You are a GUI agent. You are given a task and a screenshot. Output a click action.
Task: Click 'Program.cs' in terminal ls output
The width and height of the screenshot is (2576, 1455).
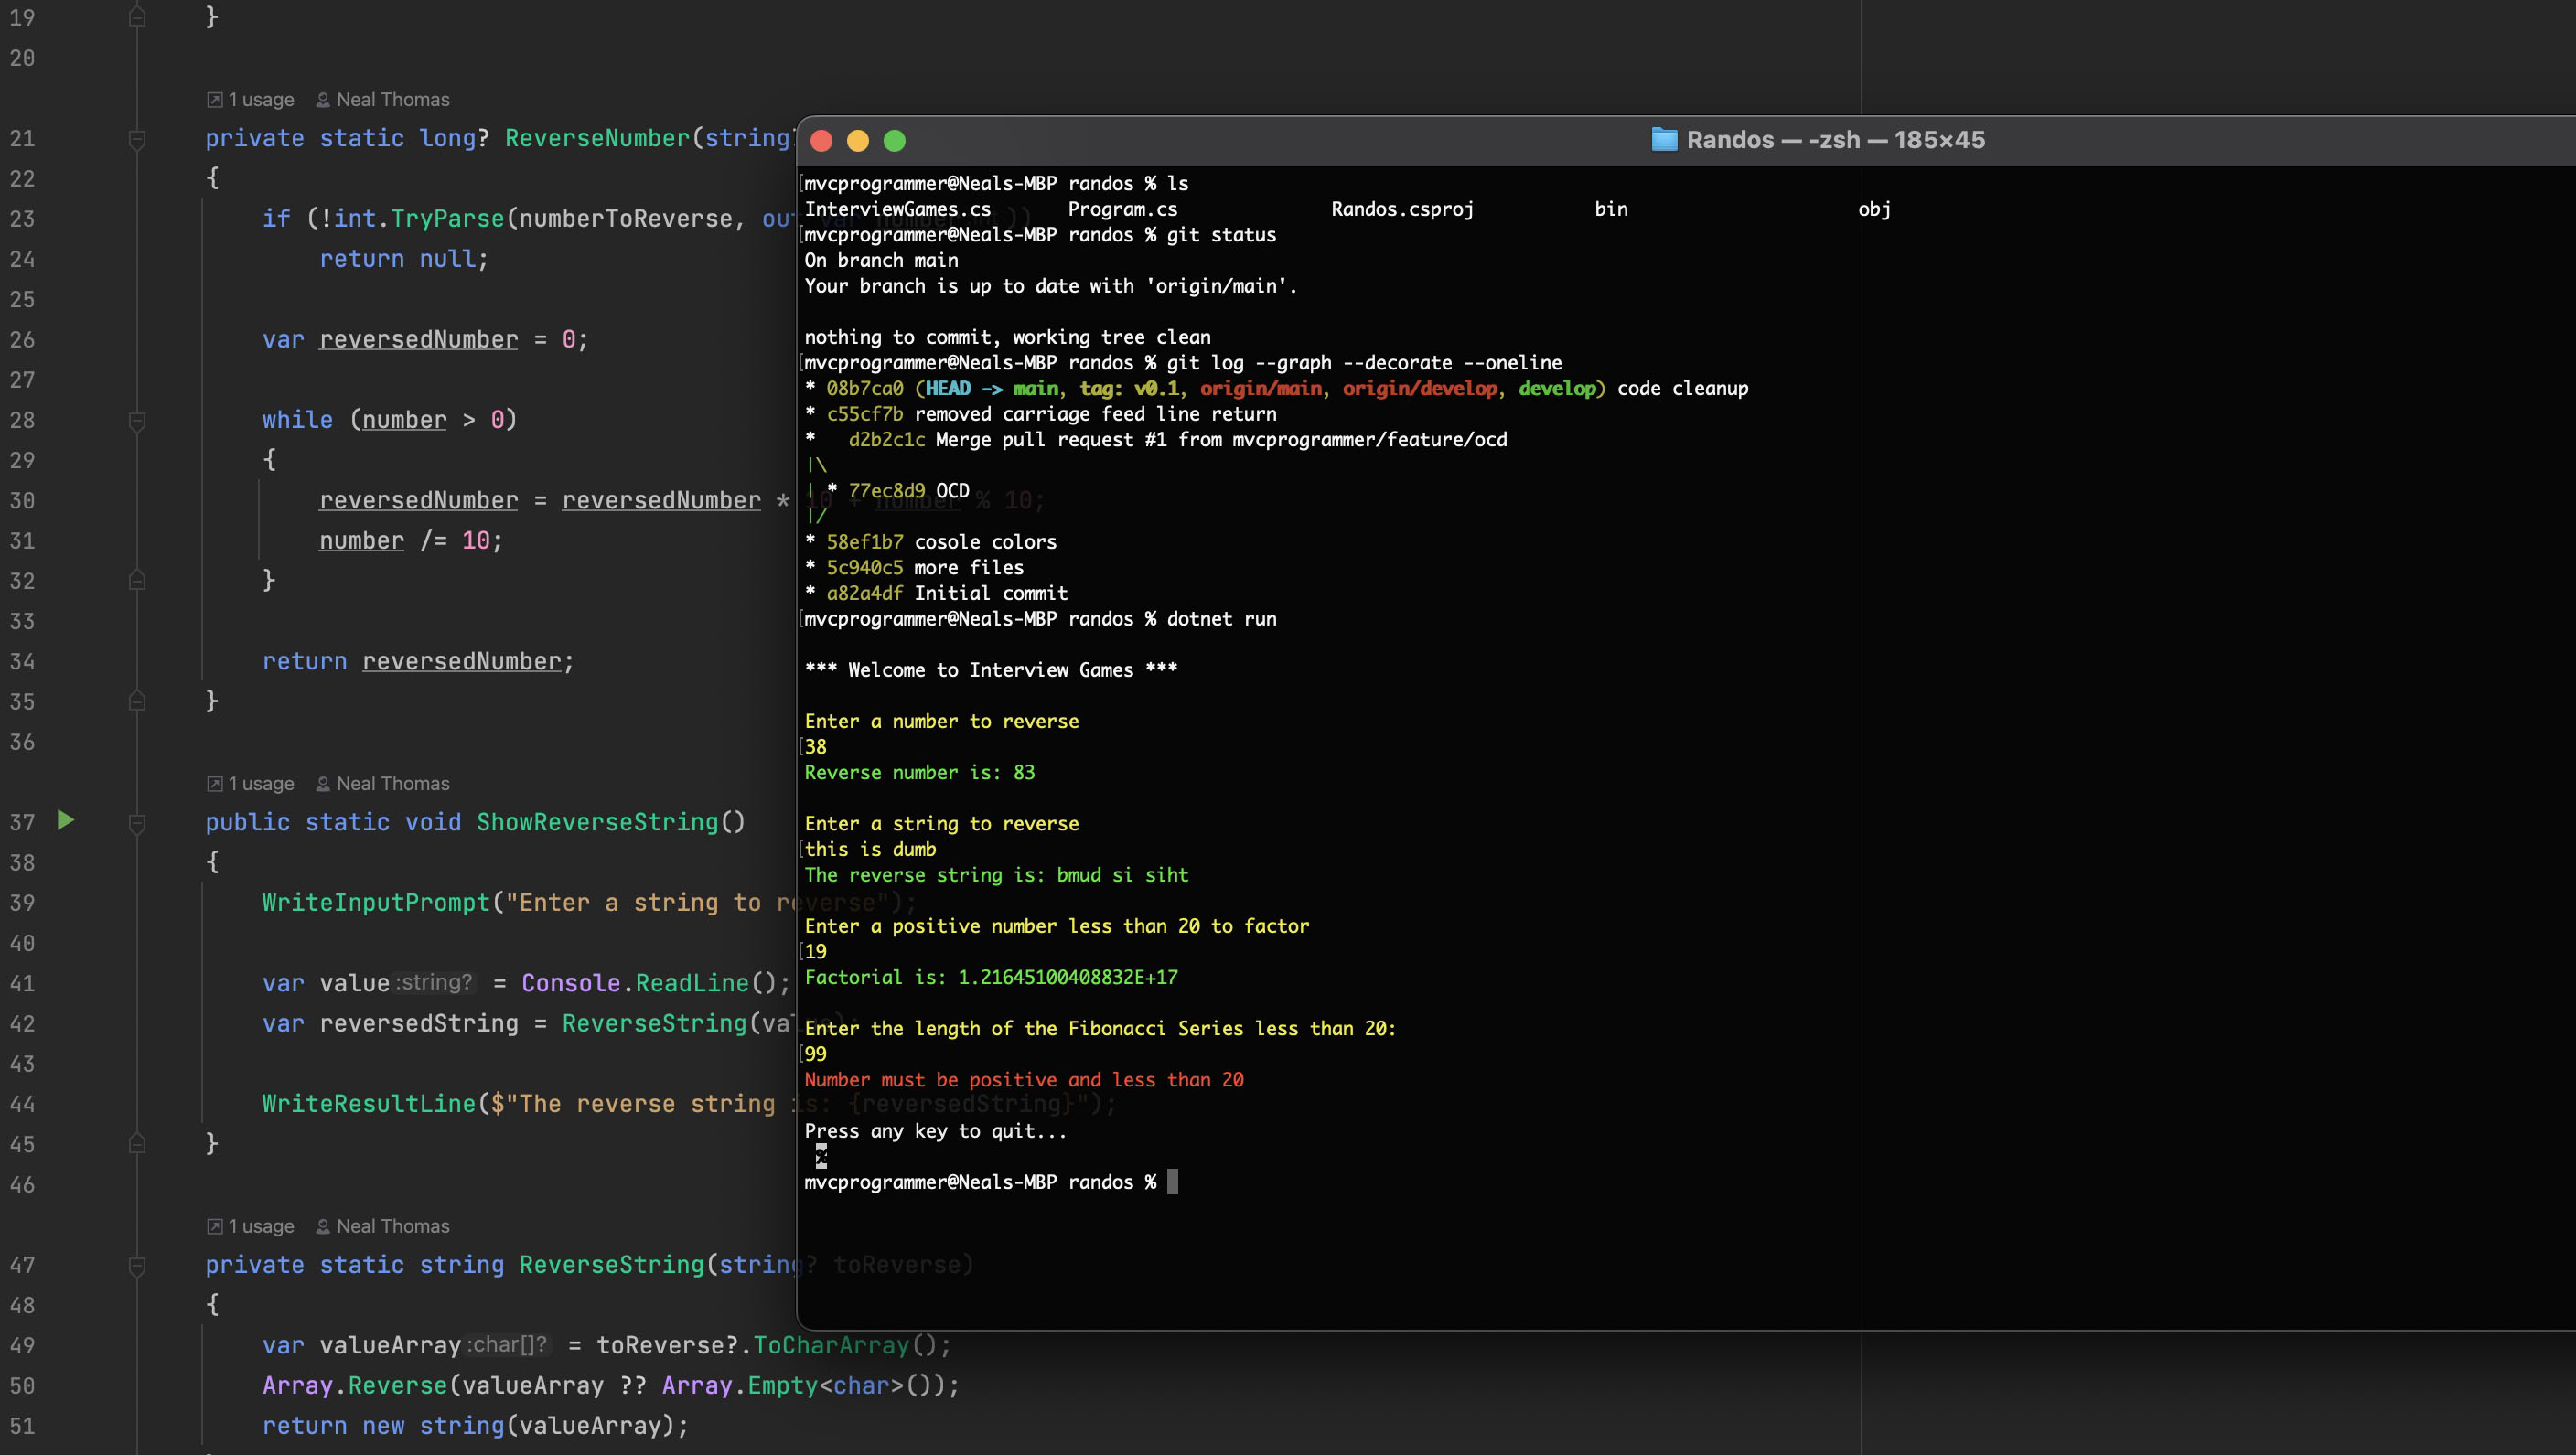pos(1122,209)
